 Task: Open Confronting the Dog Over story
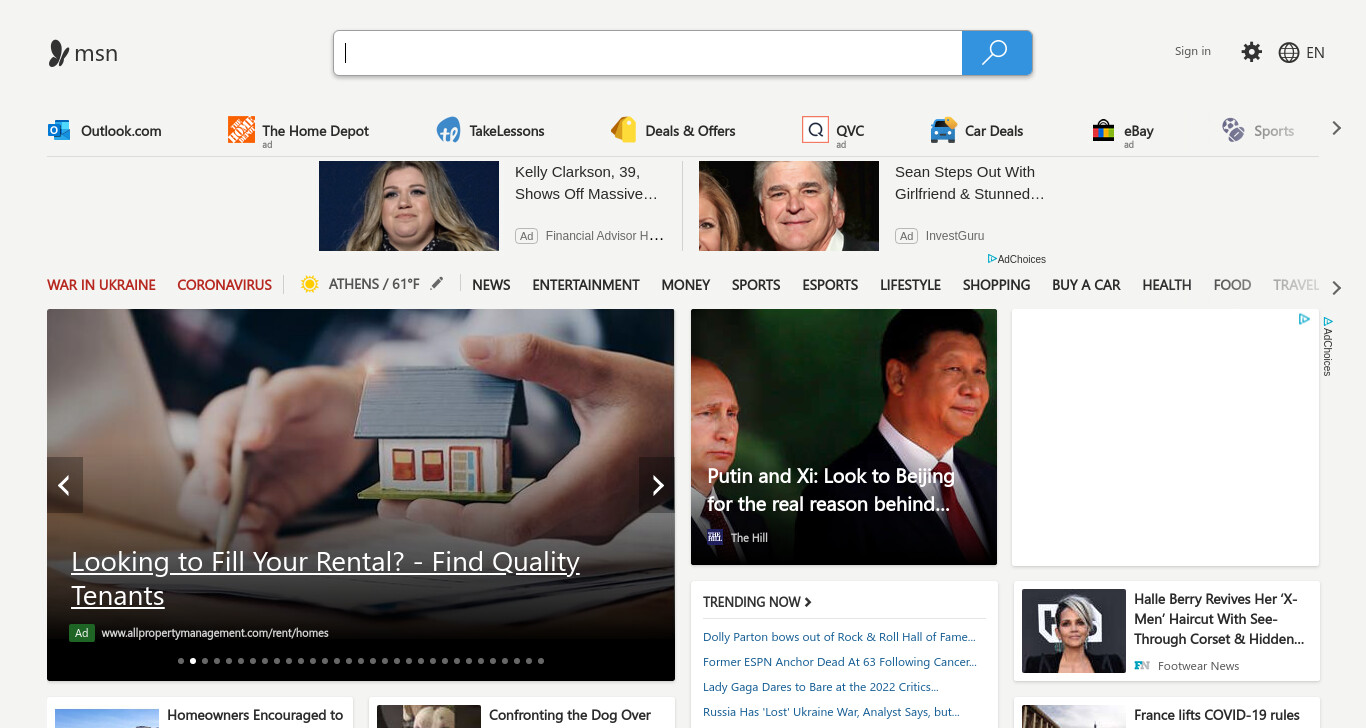click(x=570, y=715)
